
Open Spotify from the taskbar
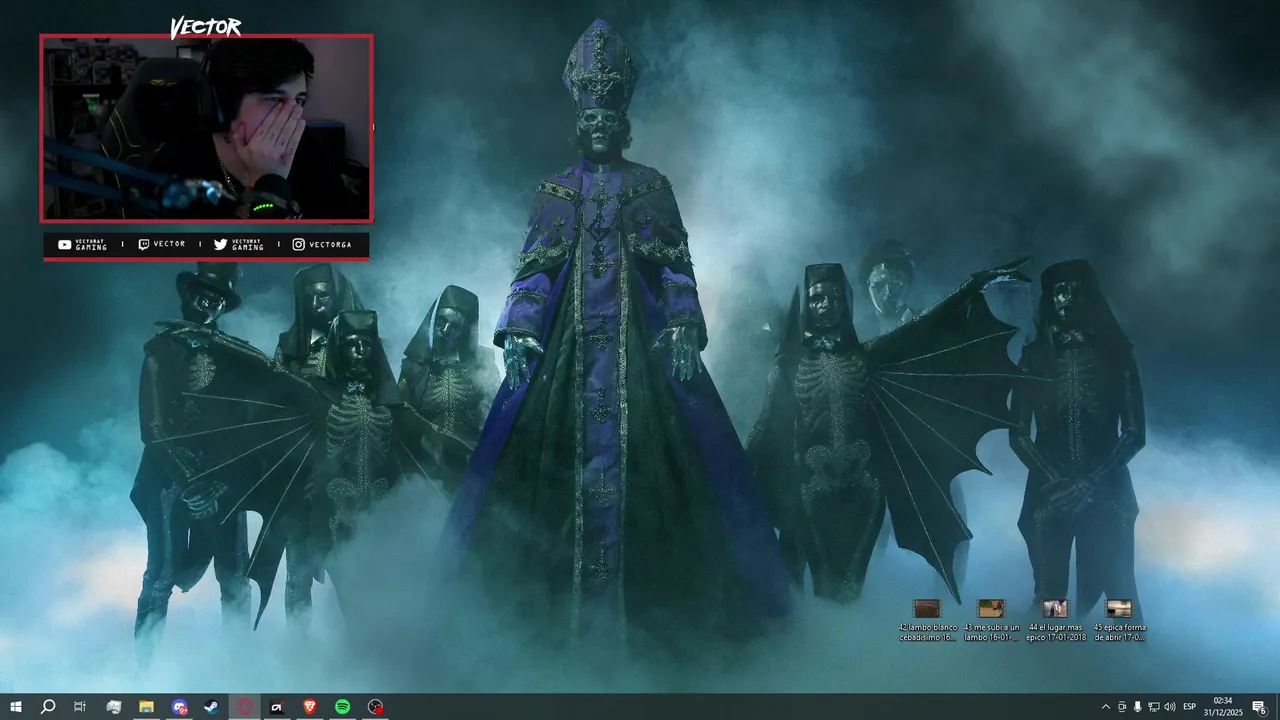[342, 707]
